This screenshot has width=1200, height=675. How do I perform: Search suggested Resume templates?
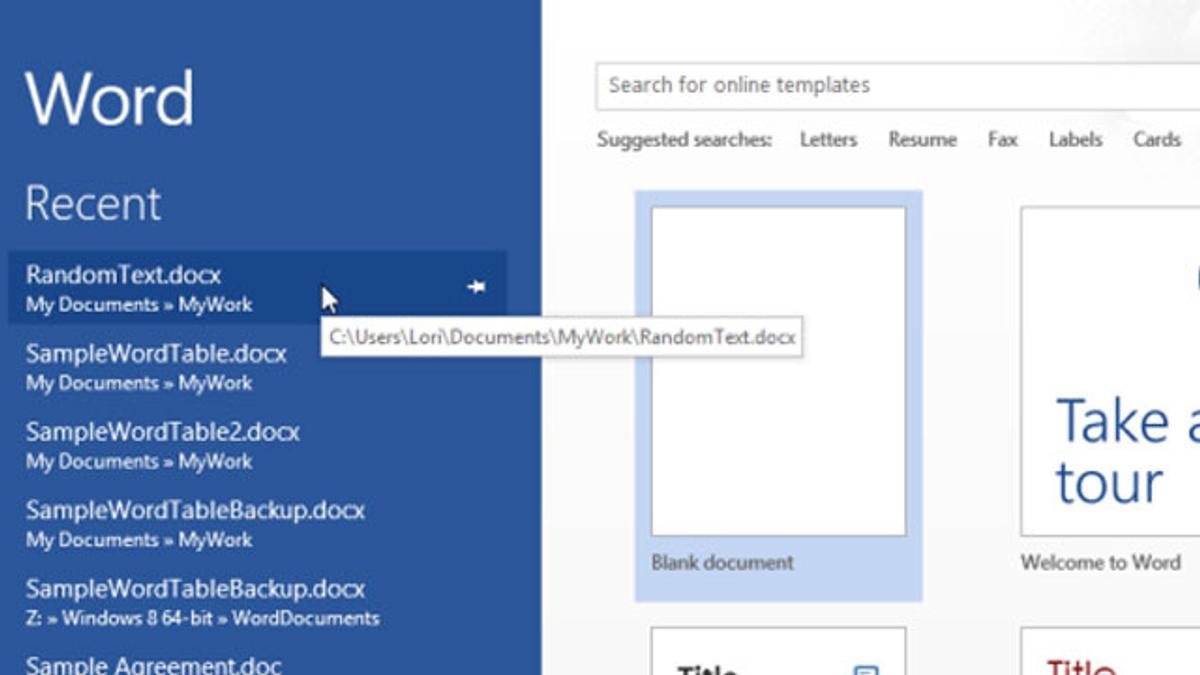(x=922, y=140)
